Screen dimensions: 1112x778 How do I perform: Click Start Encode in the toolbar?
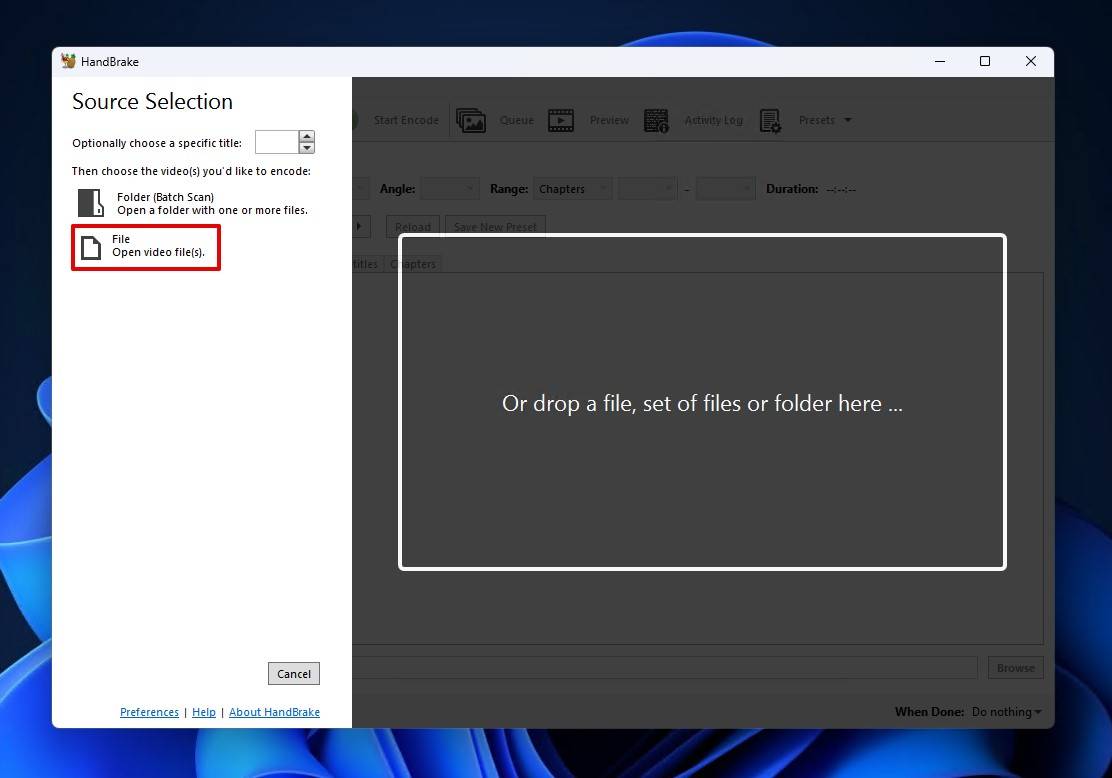tap(406, 121)
